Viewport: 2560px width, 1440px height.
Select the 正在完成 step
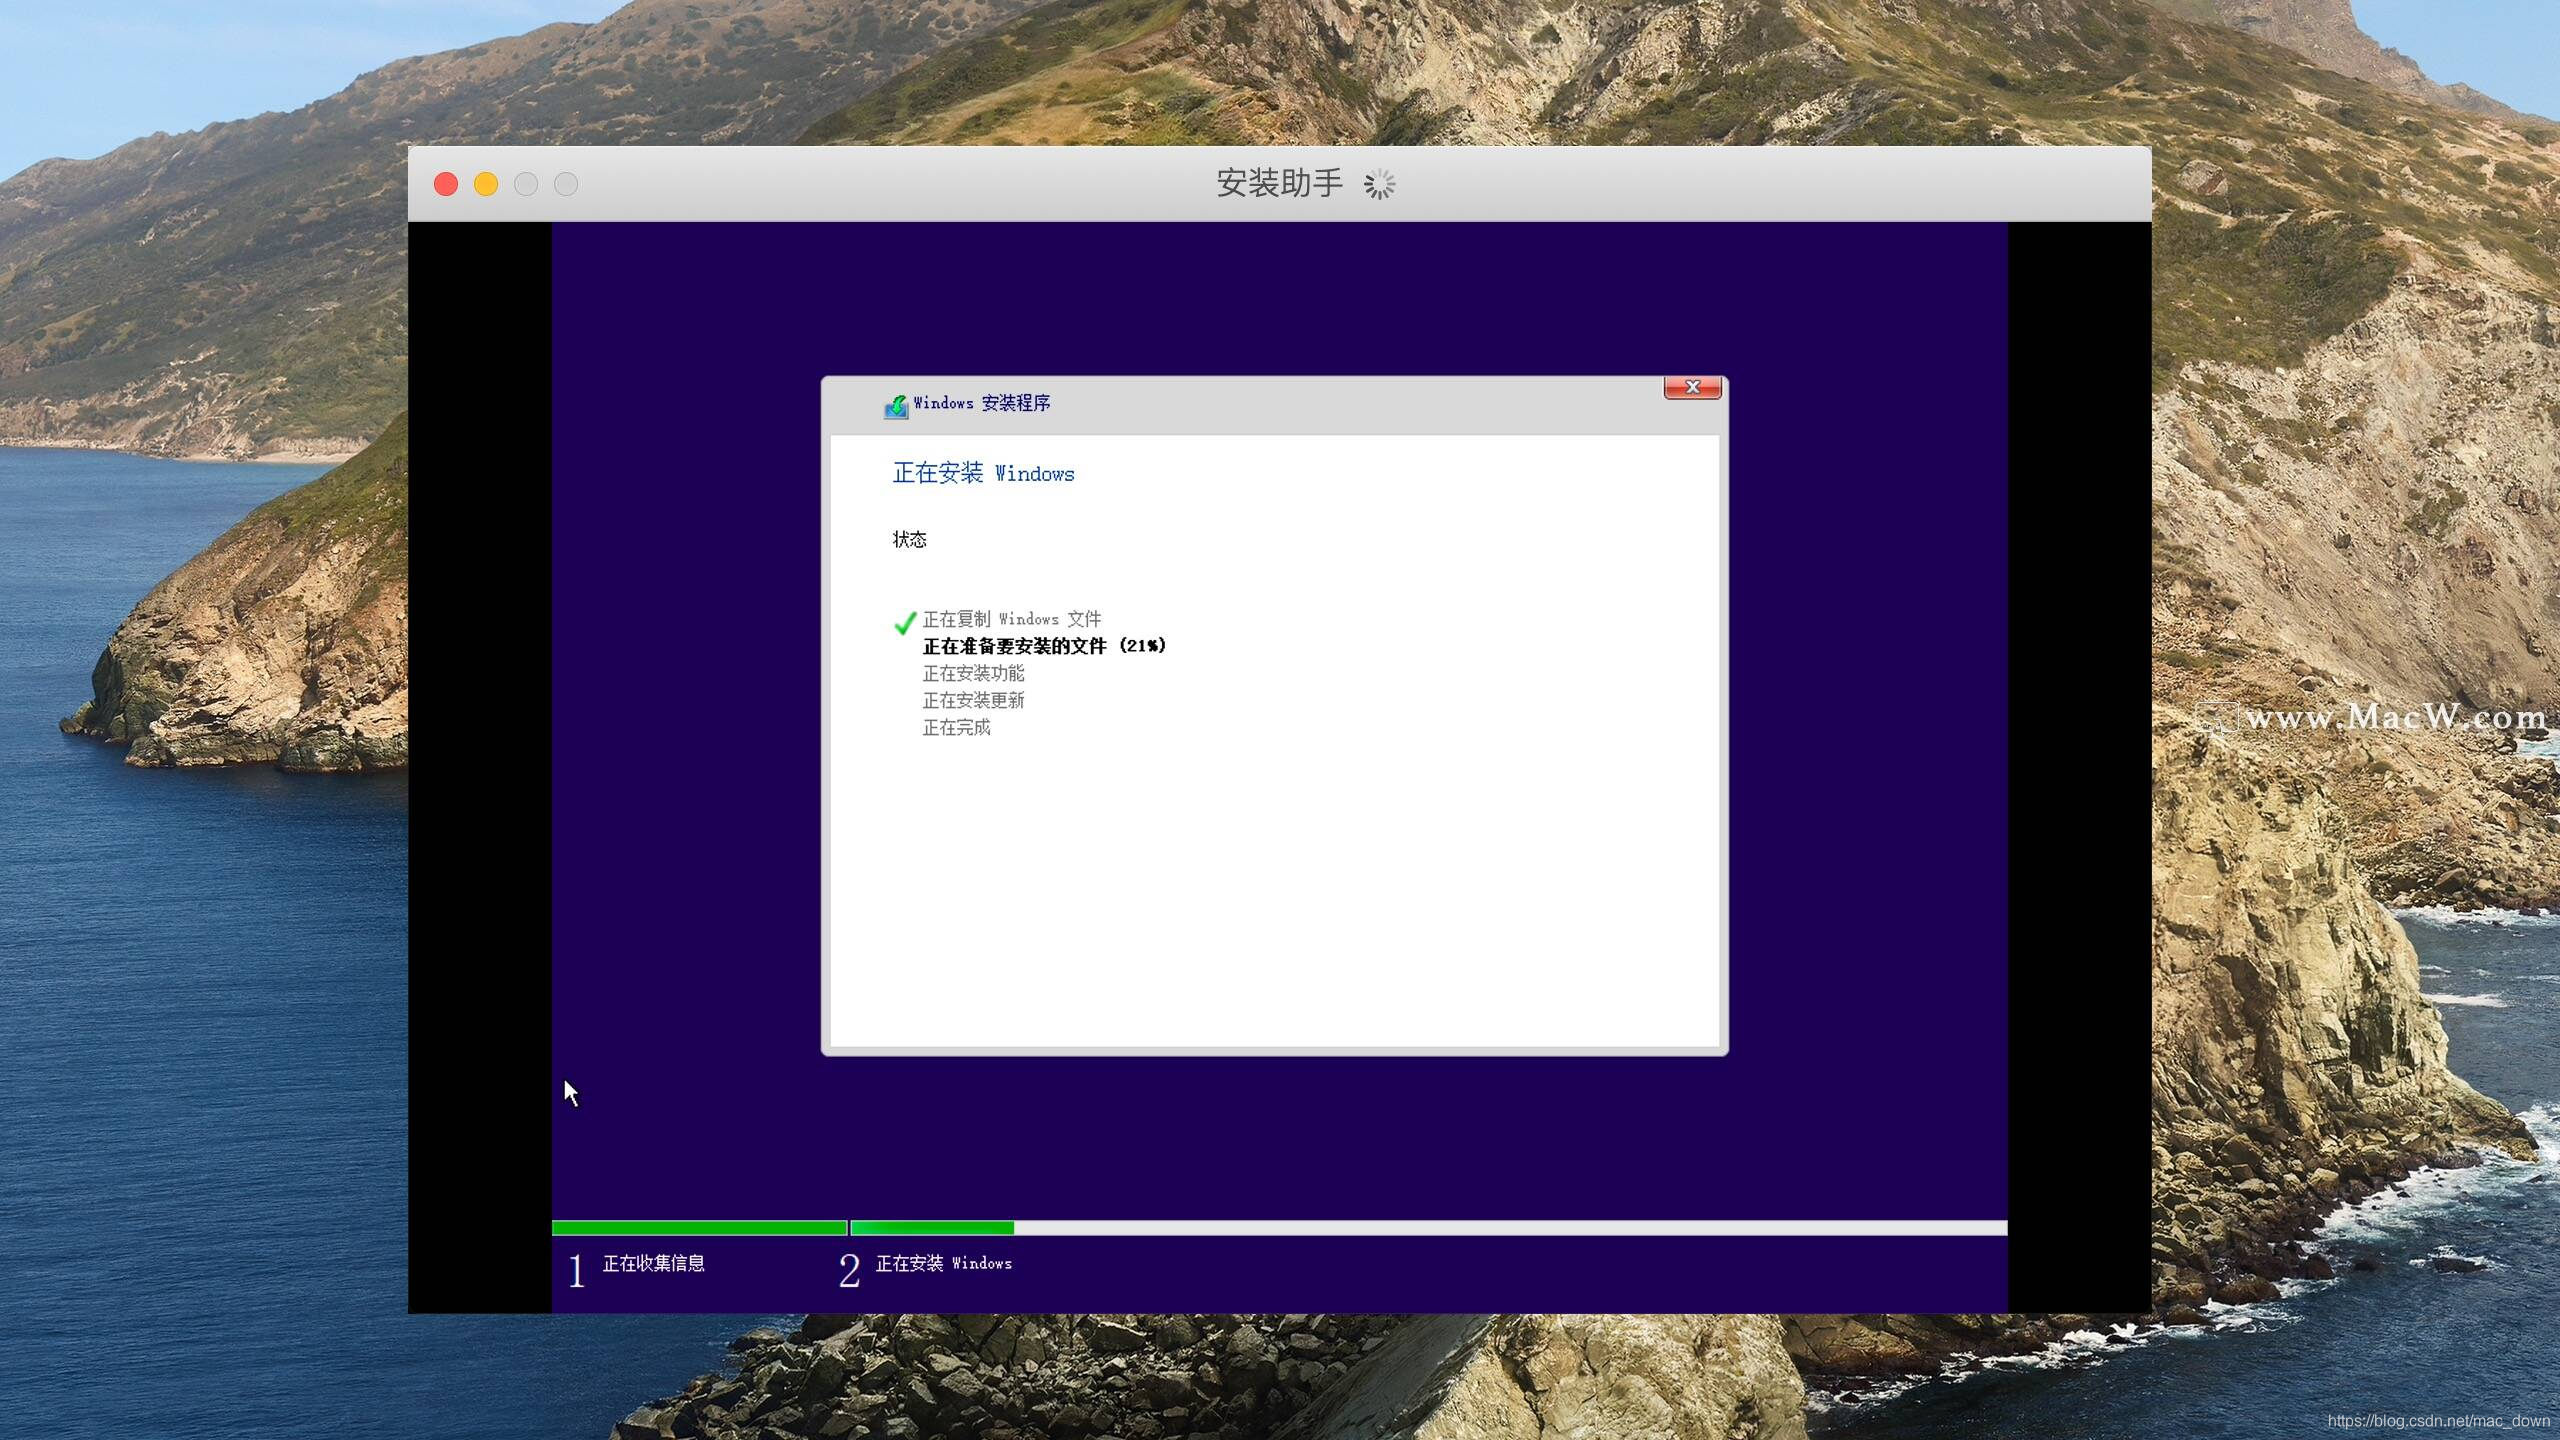pos(956,727)
